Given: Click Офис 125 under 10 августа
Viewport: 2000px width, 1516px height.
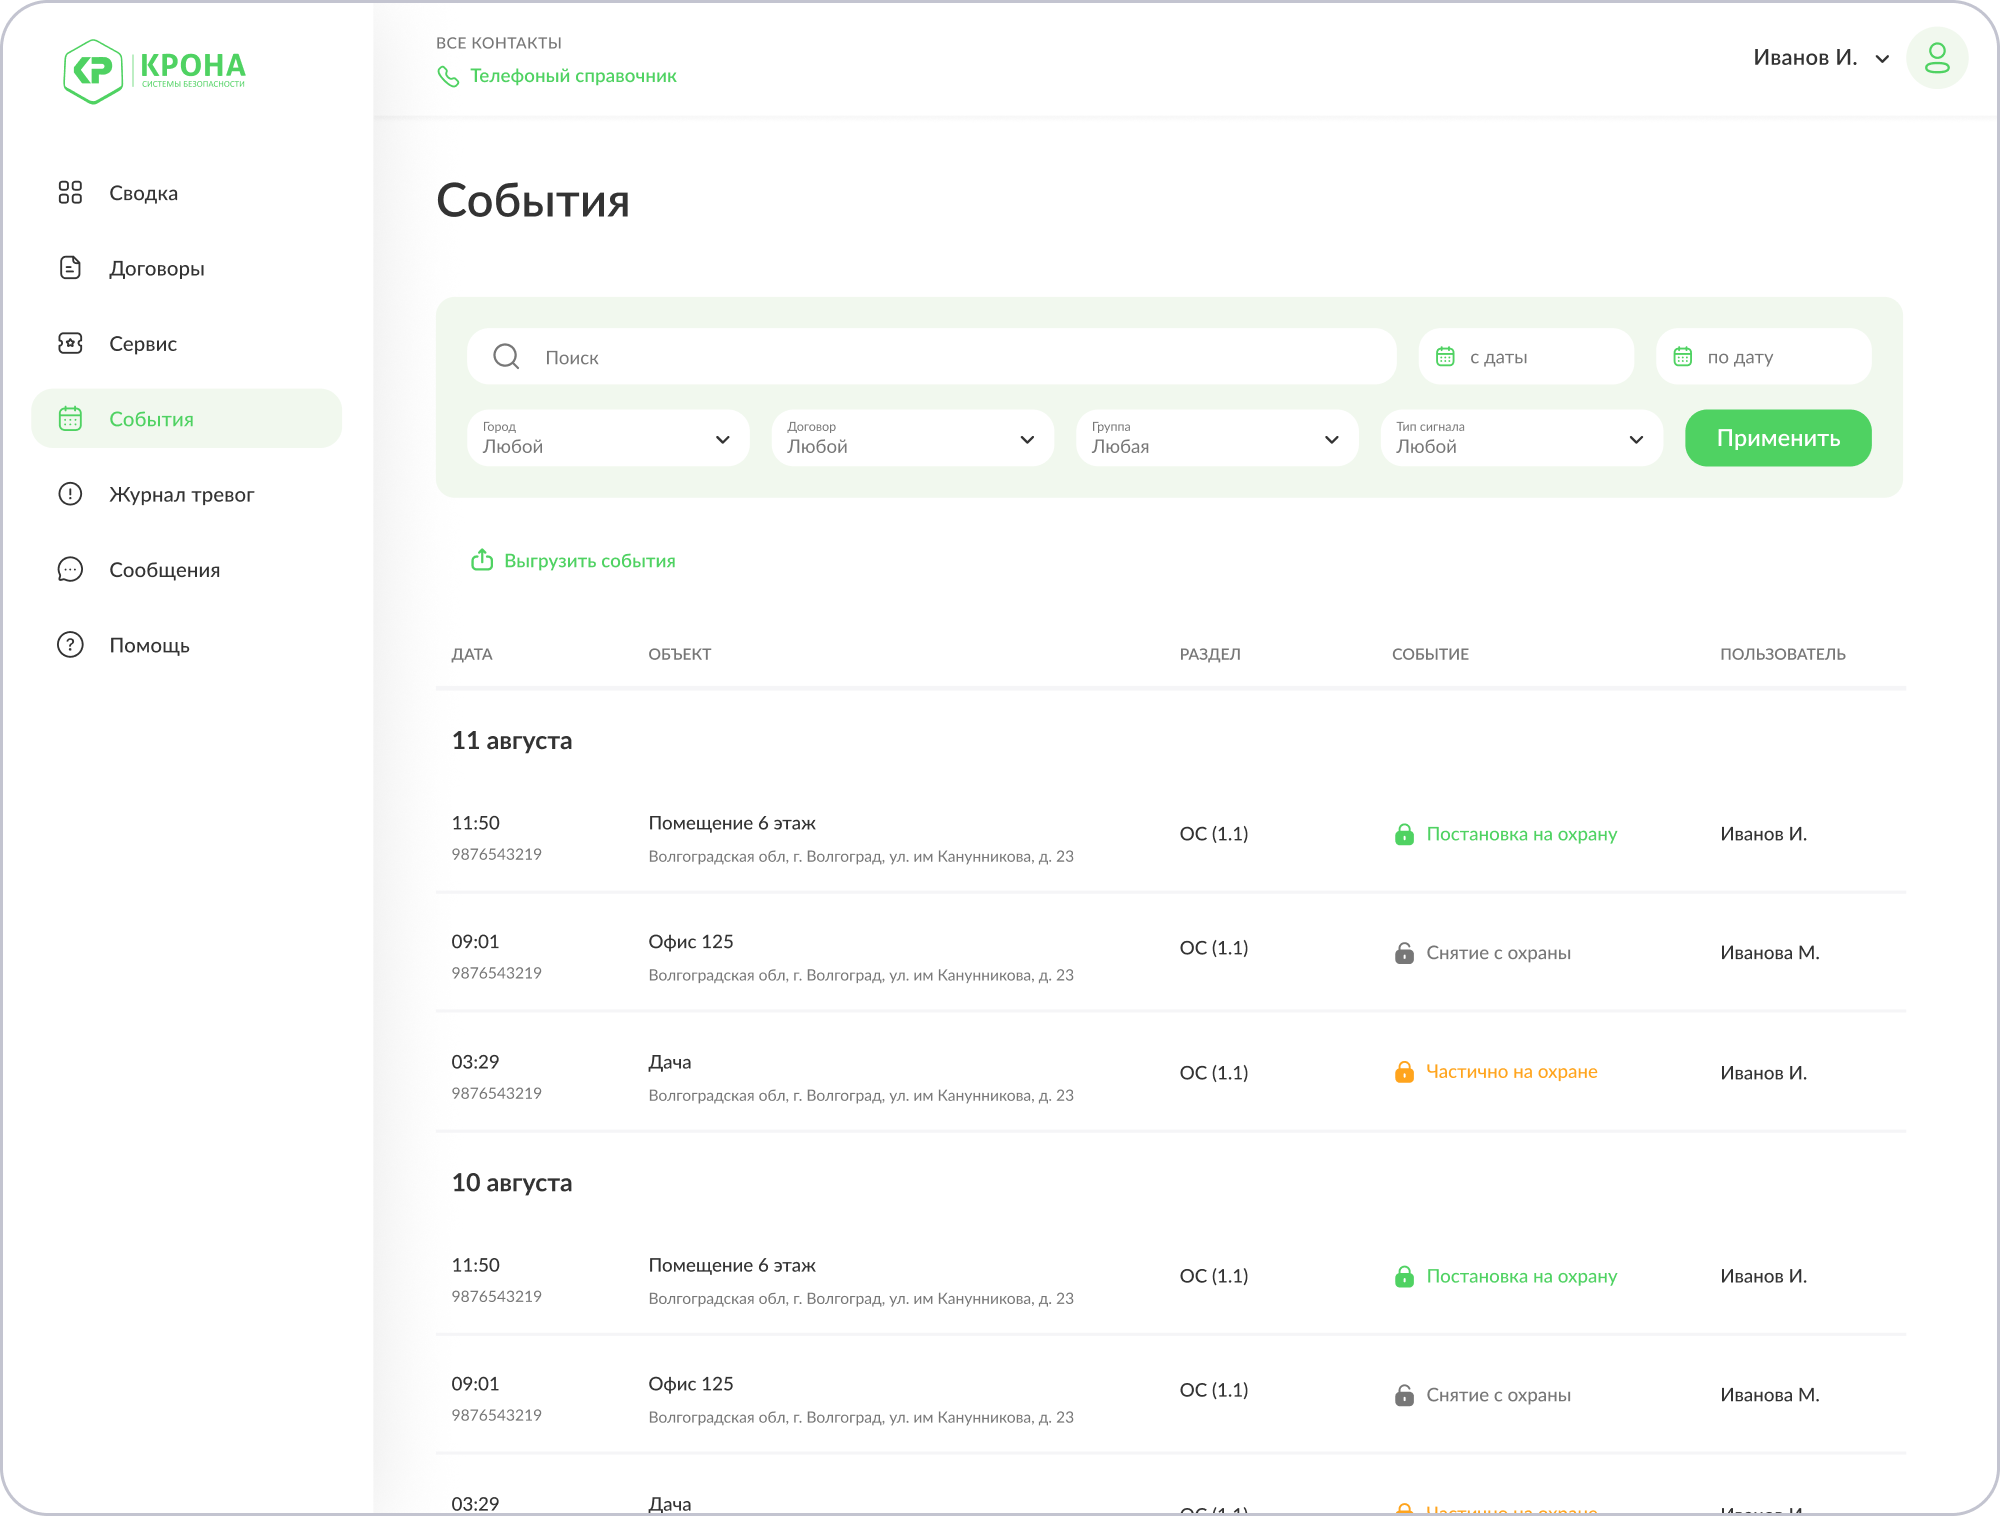Looking at the screenshot, I should click(691, 1384).
